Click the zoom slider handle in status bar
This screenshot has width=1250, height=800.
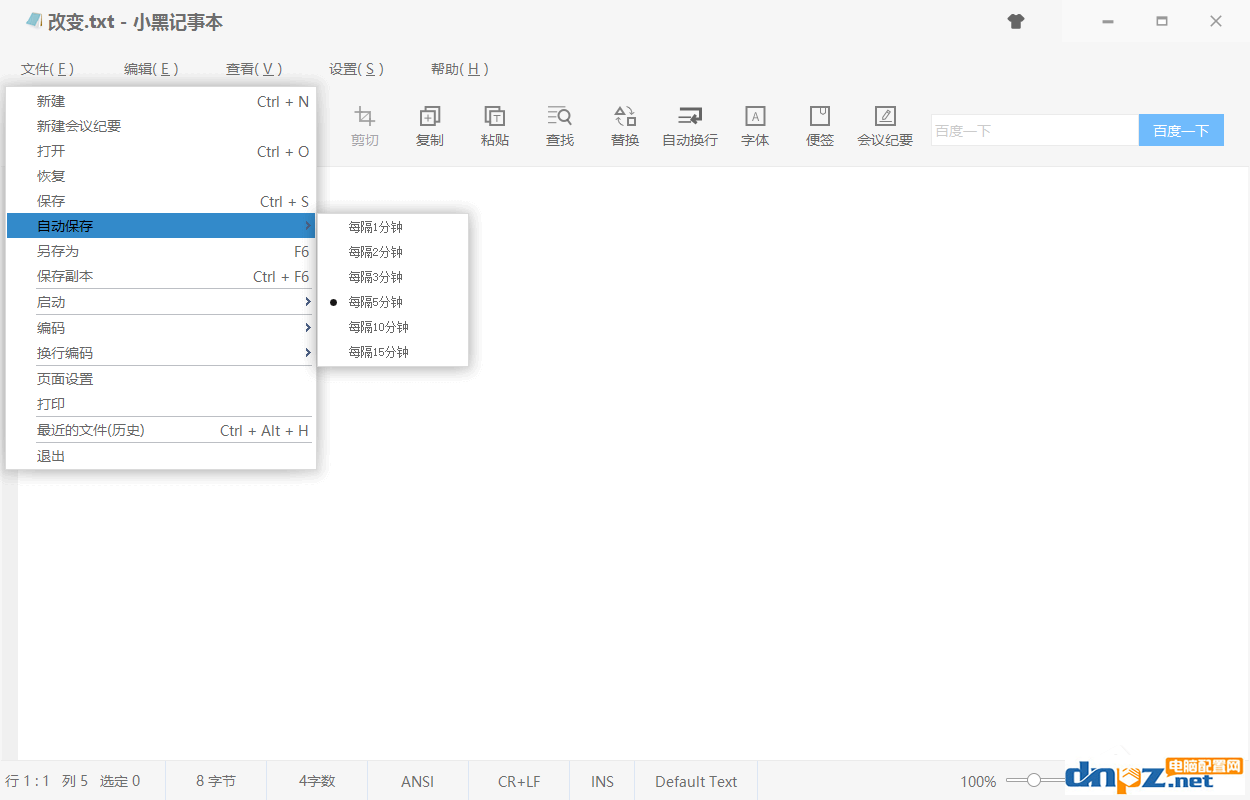coord(1034,780)
